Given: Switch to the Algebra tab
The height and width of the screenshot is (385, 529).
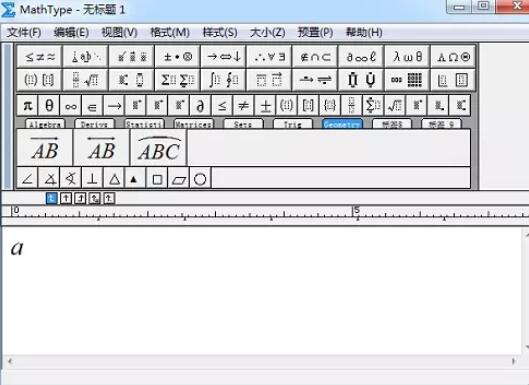Looking at the screenshot, I should [45, 124].
